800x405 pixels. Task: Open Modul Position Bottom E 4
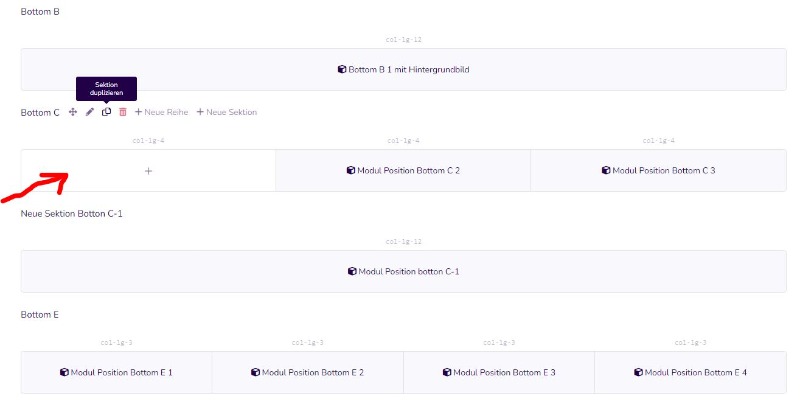690,372
